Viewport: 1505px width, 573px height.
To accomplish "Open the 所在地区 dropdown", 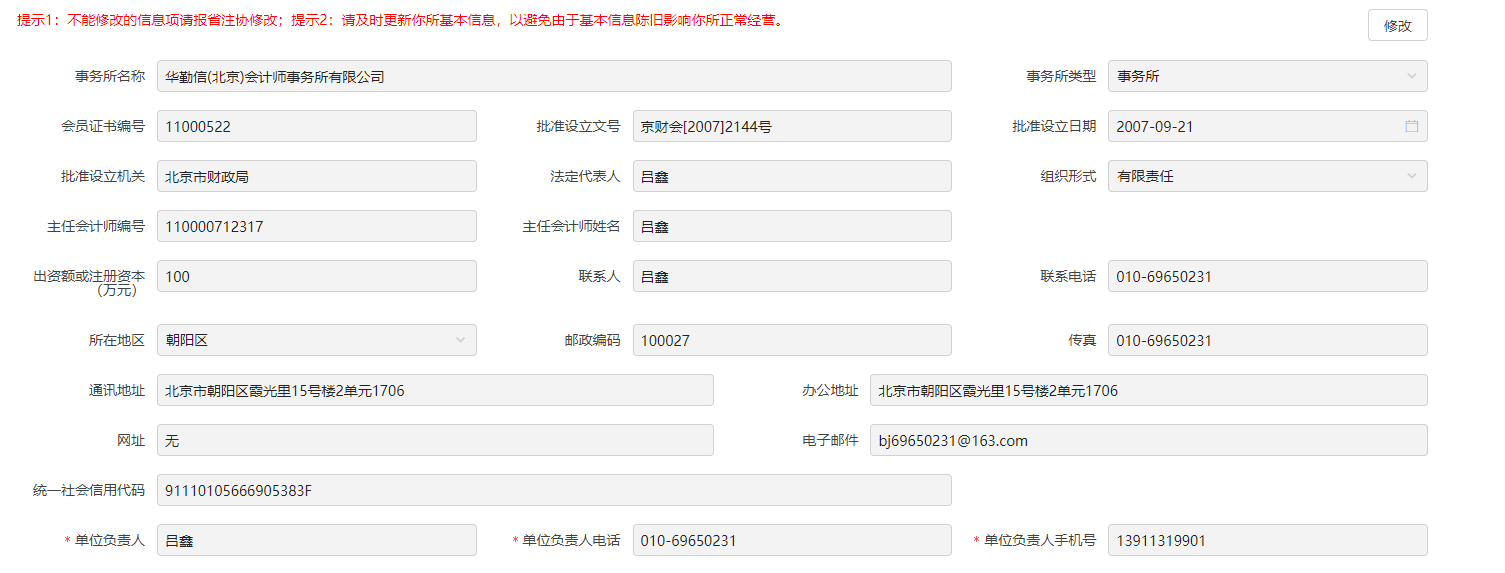I will pos(316,340).
